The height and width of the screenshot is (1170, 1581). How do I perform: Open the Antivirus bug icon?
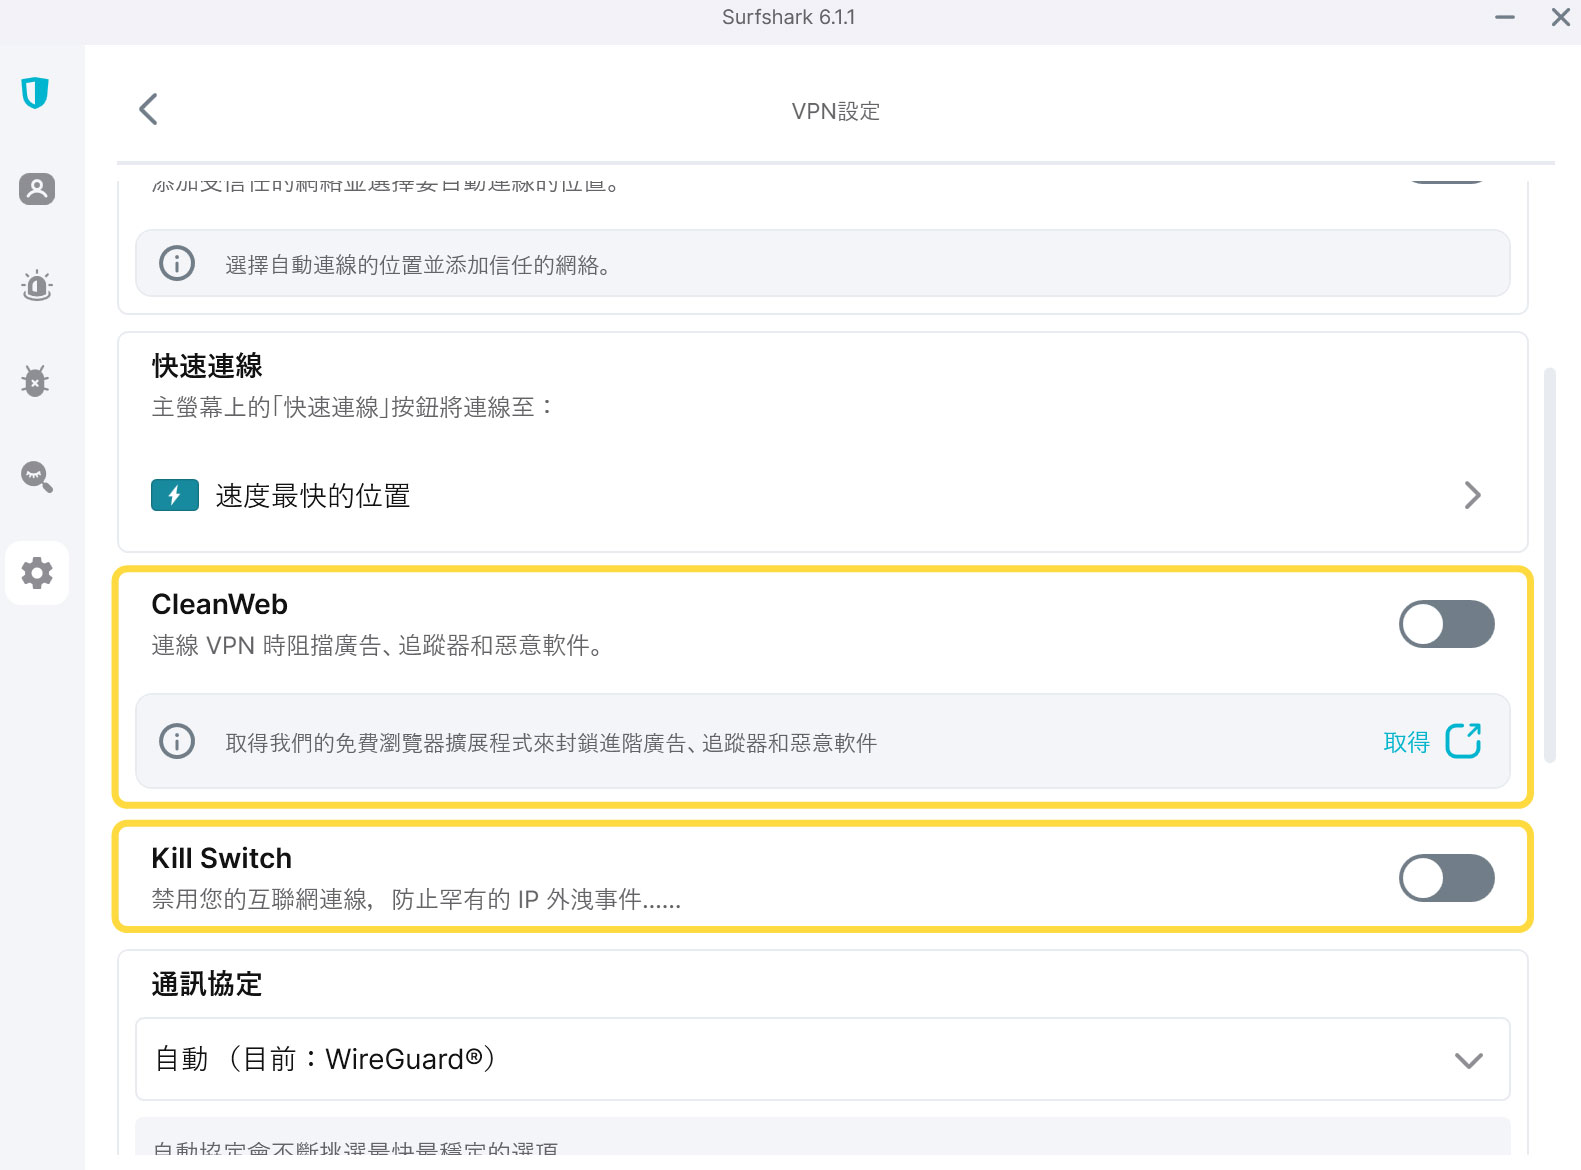coord(36,381)
